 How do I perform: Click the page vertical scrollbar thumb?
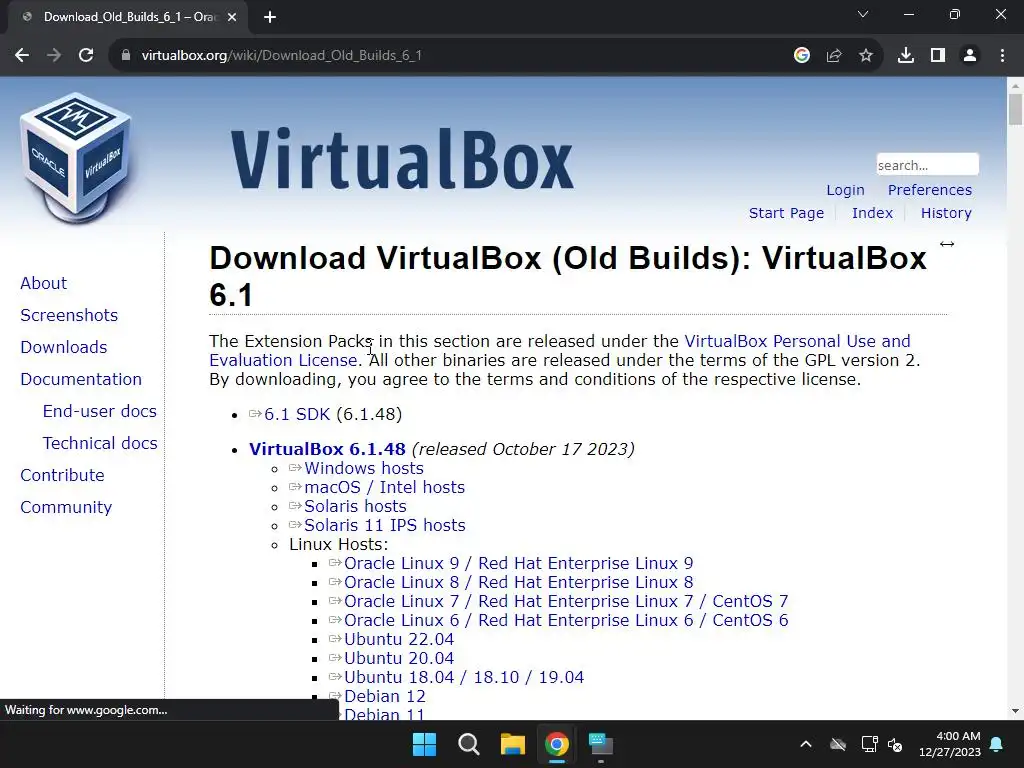tap(1015, 108)
